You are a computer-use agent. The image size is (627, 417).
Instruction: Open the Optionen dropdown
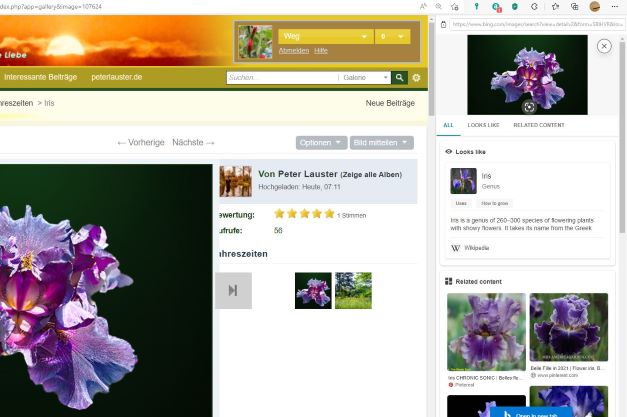pyautogui.click(x=322, y=143)
